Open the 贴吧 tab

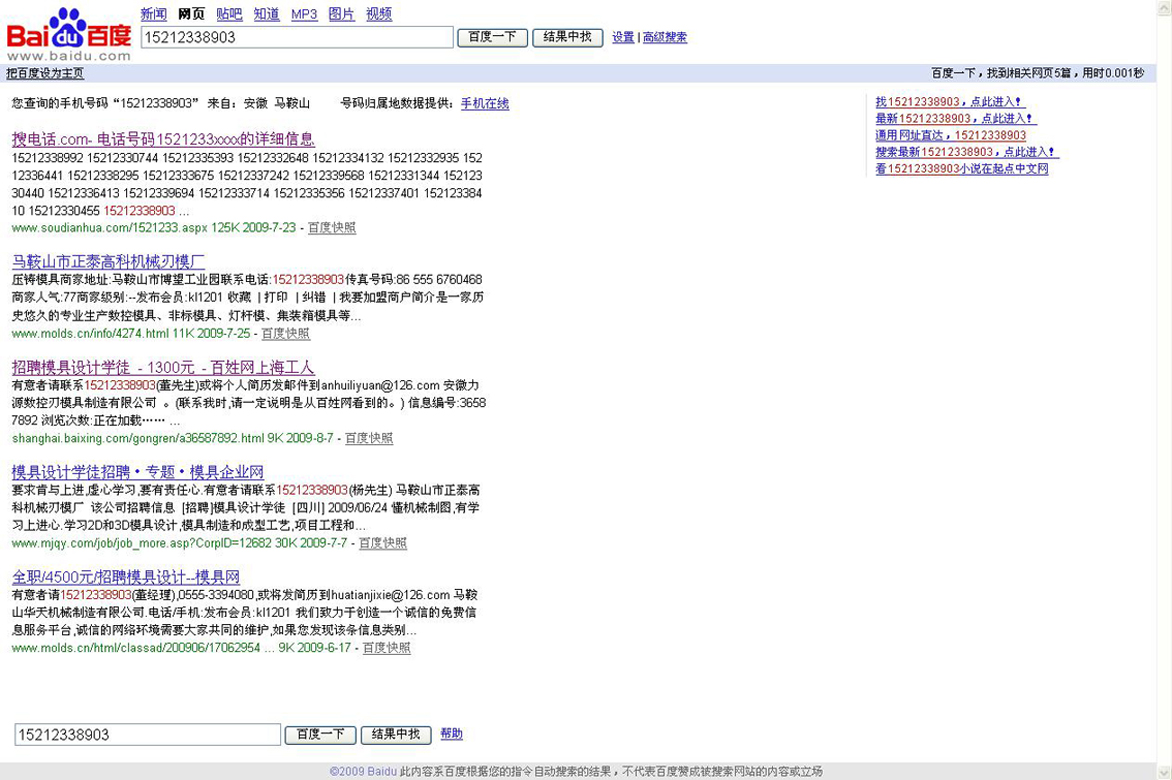(x=229, y=13)
